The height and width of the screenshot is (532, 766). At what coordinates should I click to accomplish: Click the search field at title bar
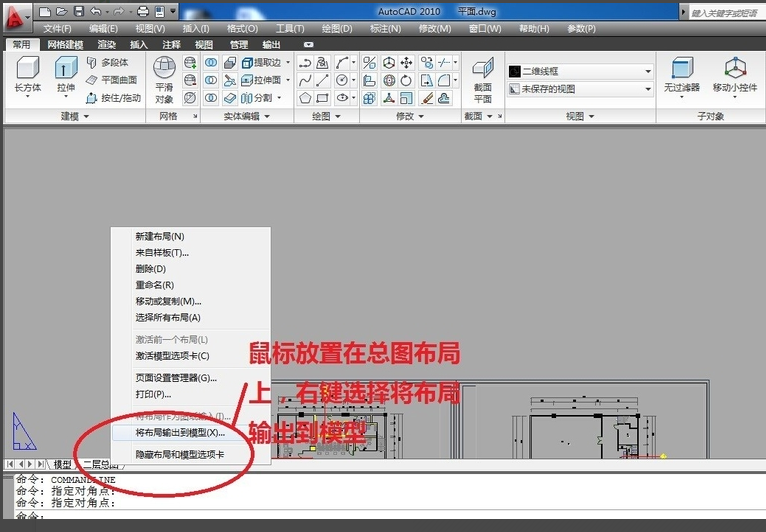726,13
